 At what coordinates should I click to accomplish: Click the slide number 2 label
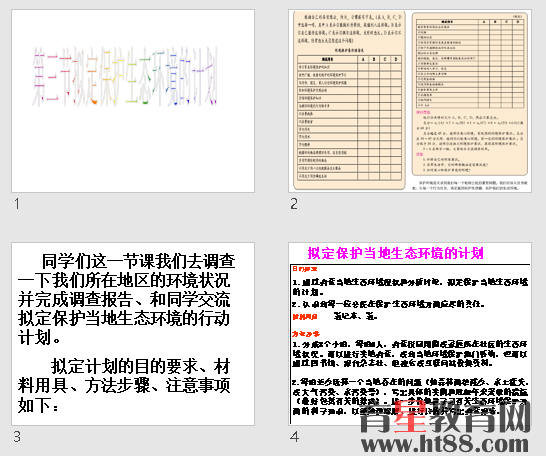(294, 204)
